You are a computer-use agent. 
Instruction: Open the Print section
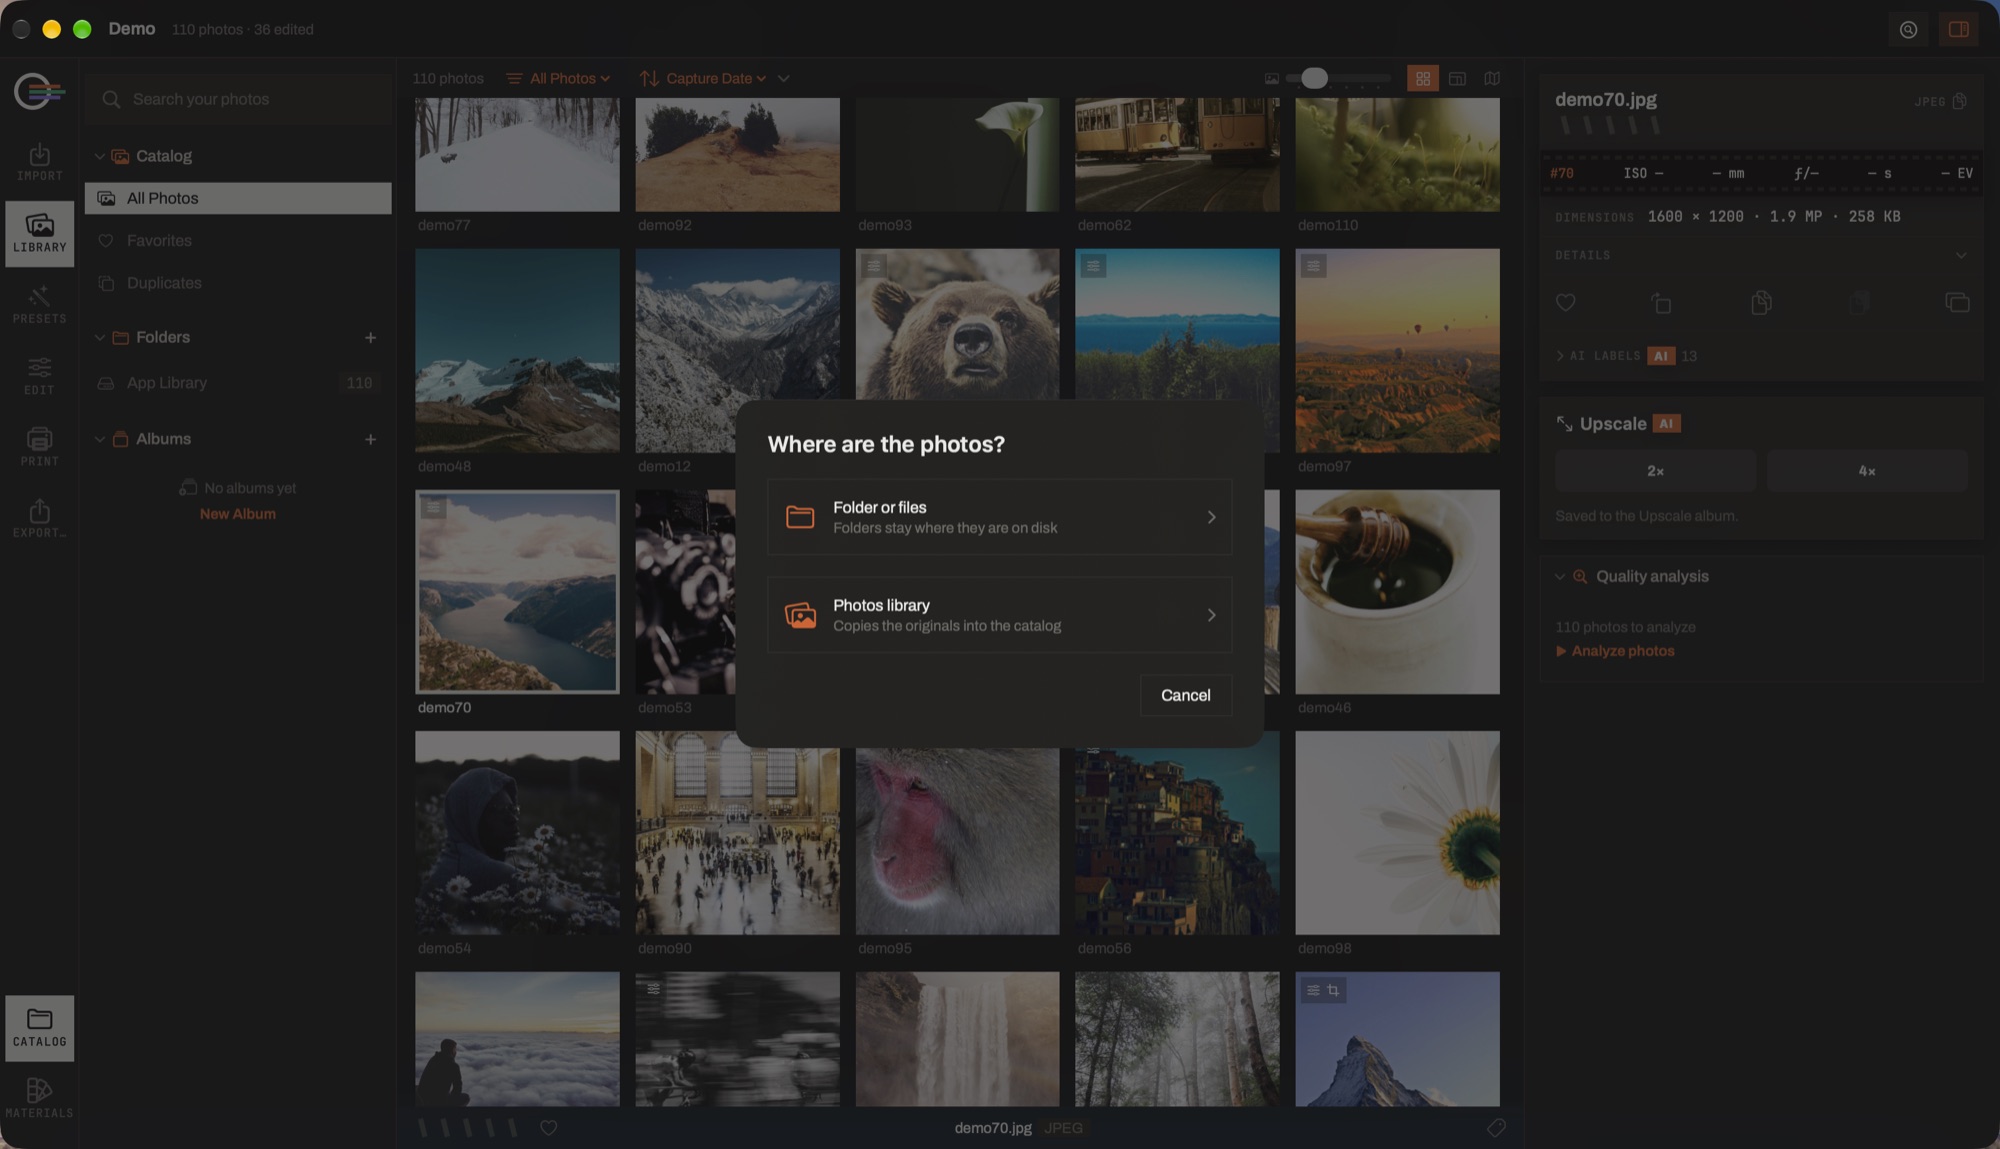(39, 447)
